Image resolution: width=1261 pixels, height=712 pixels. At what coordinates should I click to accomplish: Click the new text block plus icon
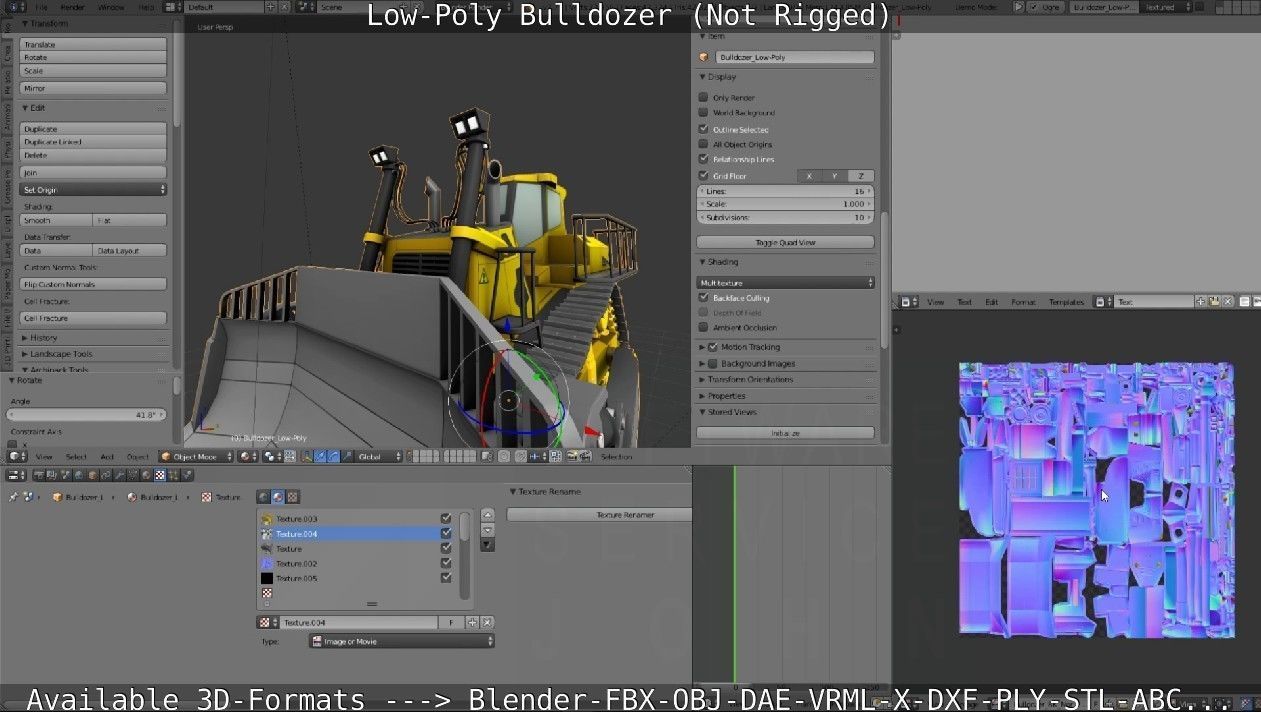tap(1200, 301)
